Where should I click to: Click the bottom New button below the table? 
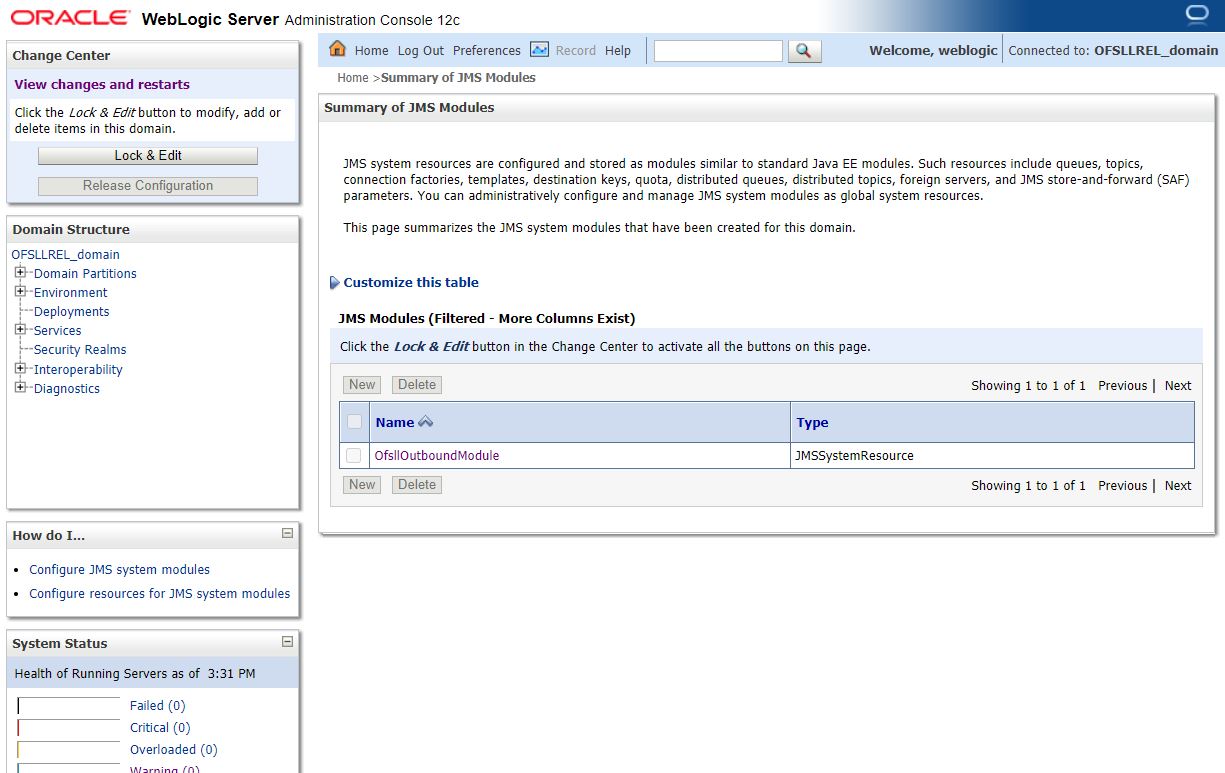362,485
